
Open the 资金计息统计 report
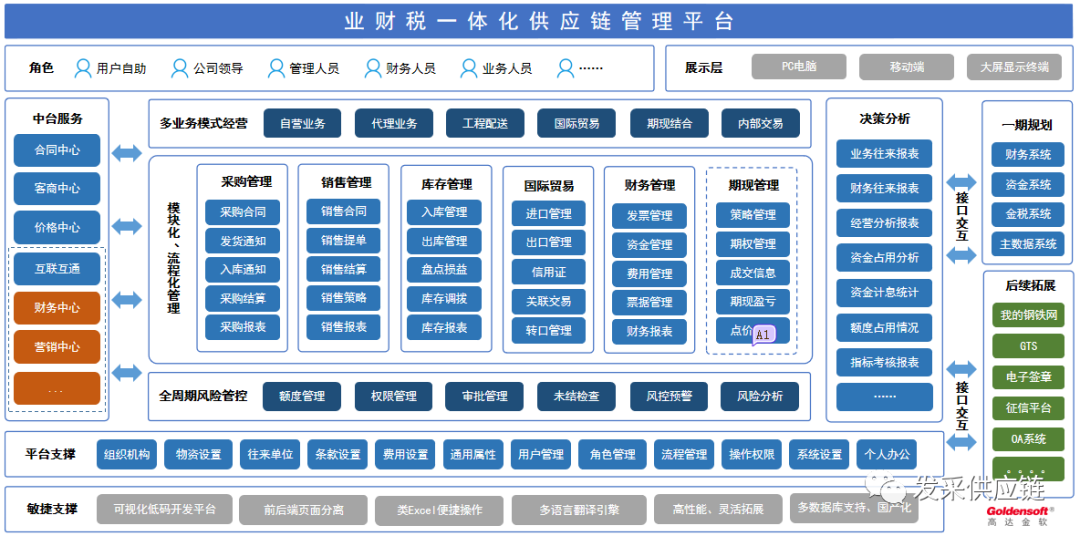click(885, 292)
